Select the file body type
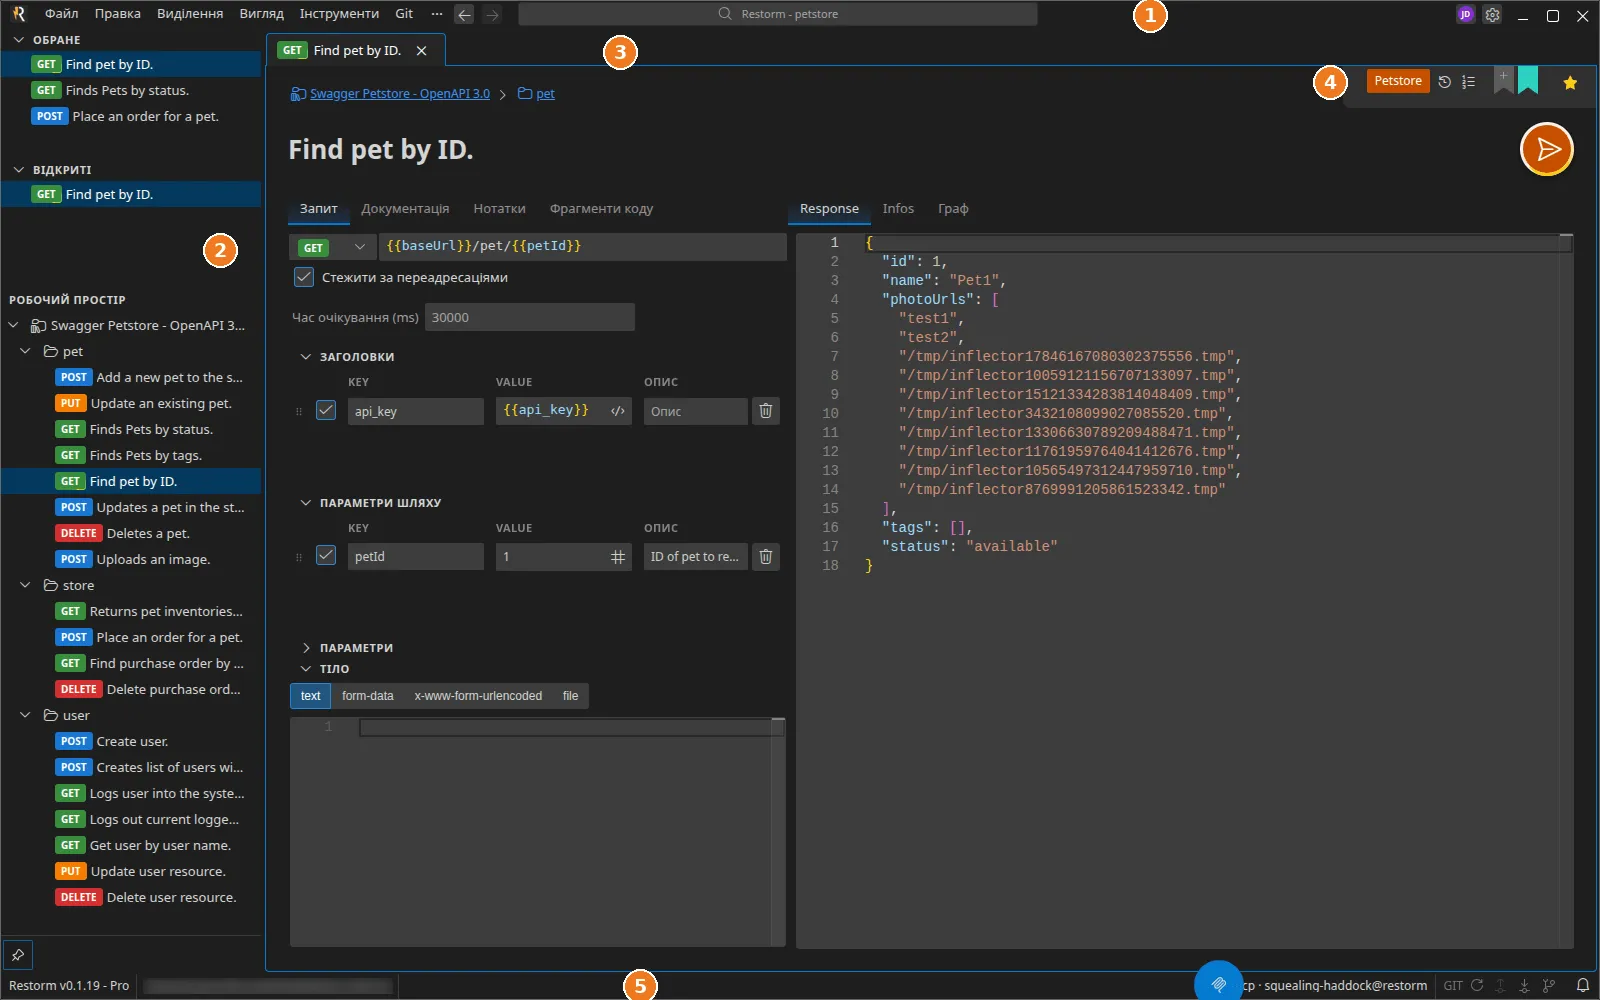The image size is (1600, 1000). pyautogui.click(x=571, y=696)
